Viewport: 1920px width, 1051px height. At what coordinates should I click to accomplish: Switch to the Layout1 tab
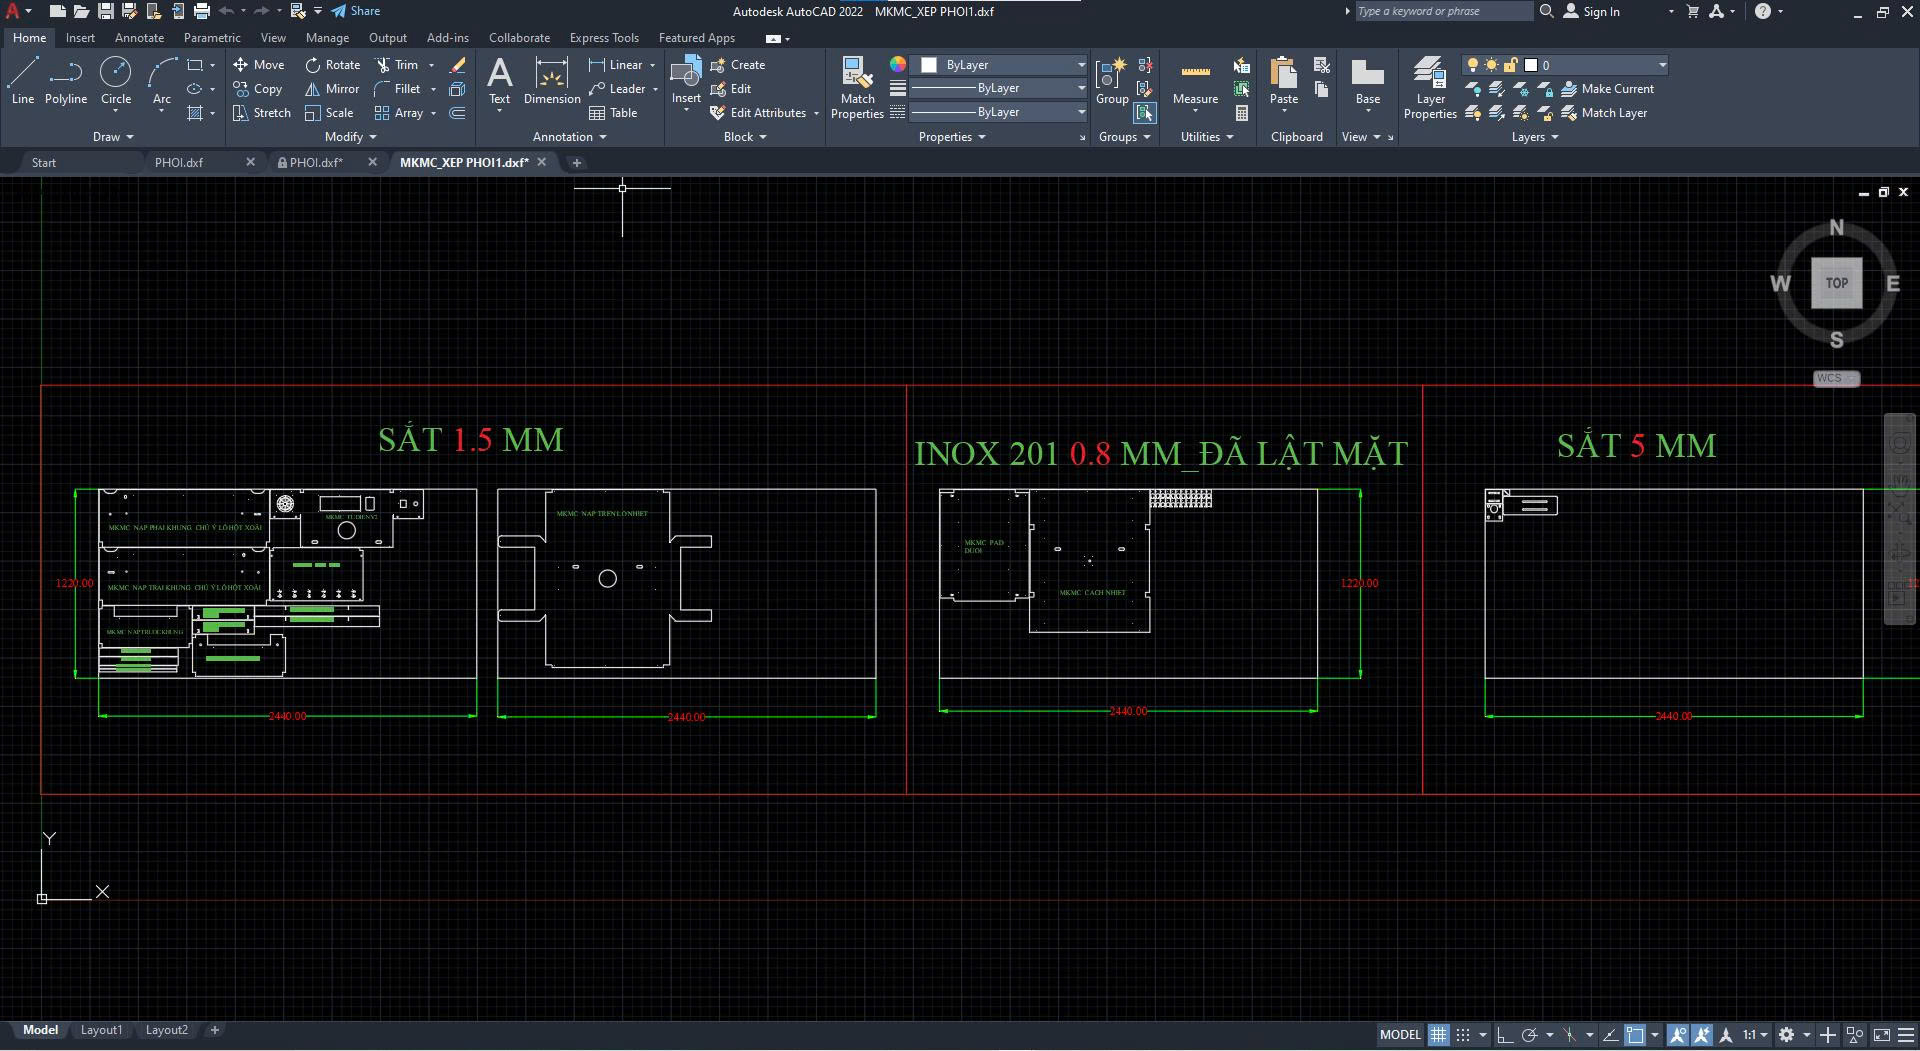click(101, 1029)
